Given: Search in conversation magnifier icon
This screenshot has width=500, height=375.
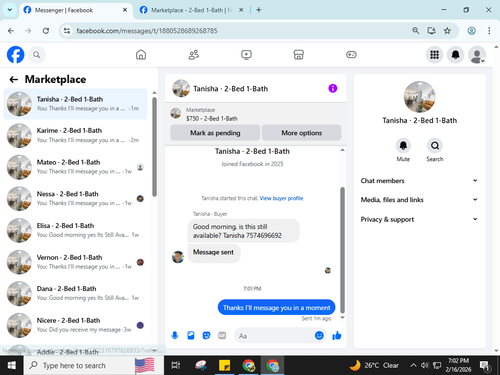Looking at the screenshot, I should [x=435, y=146].
